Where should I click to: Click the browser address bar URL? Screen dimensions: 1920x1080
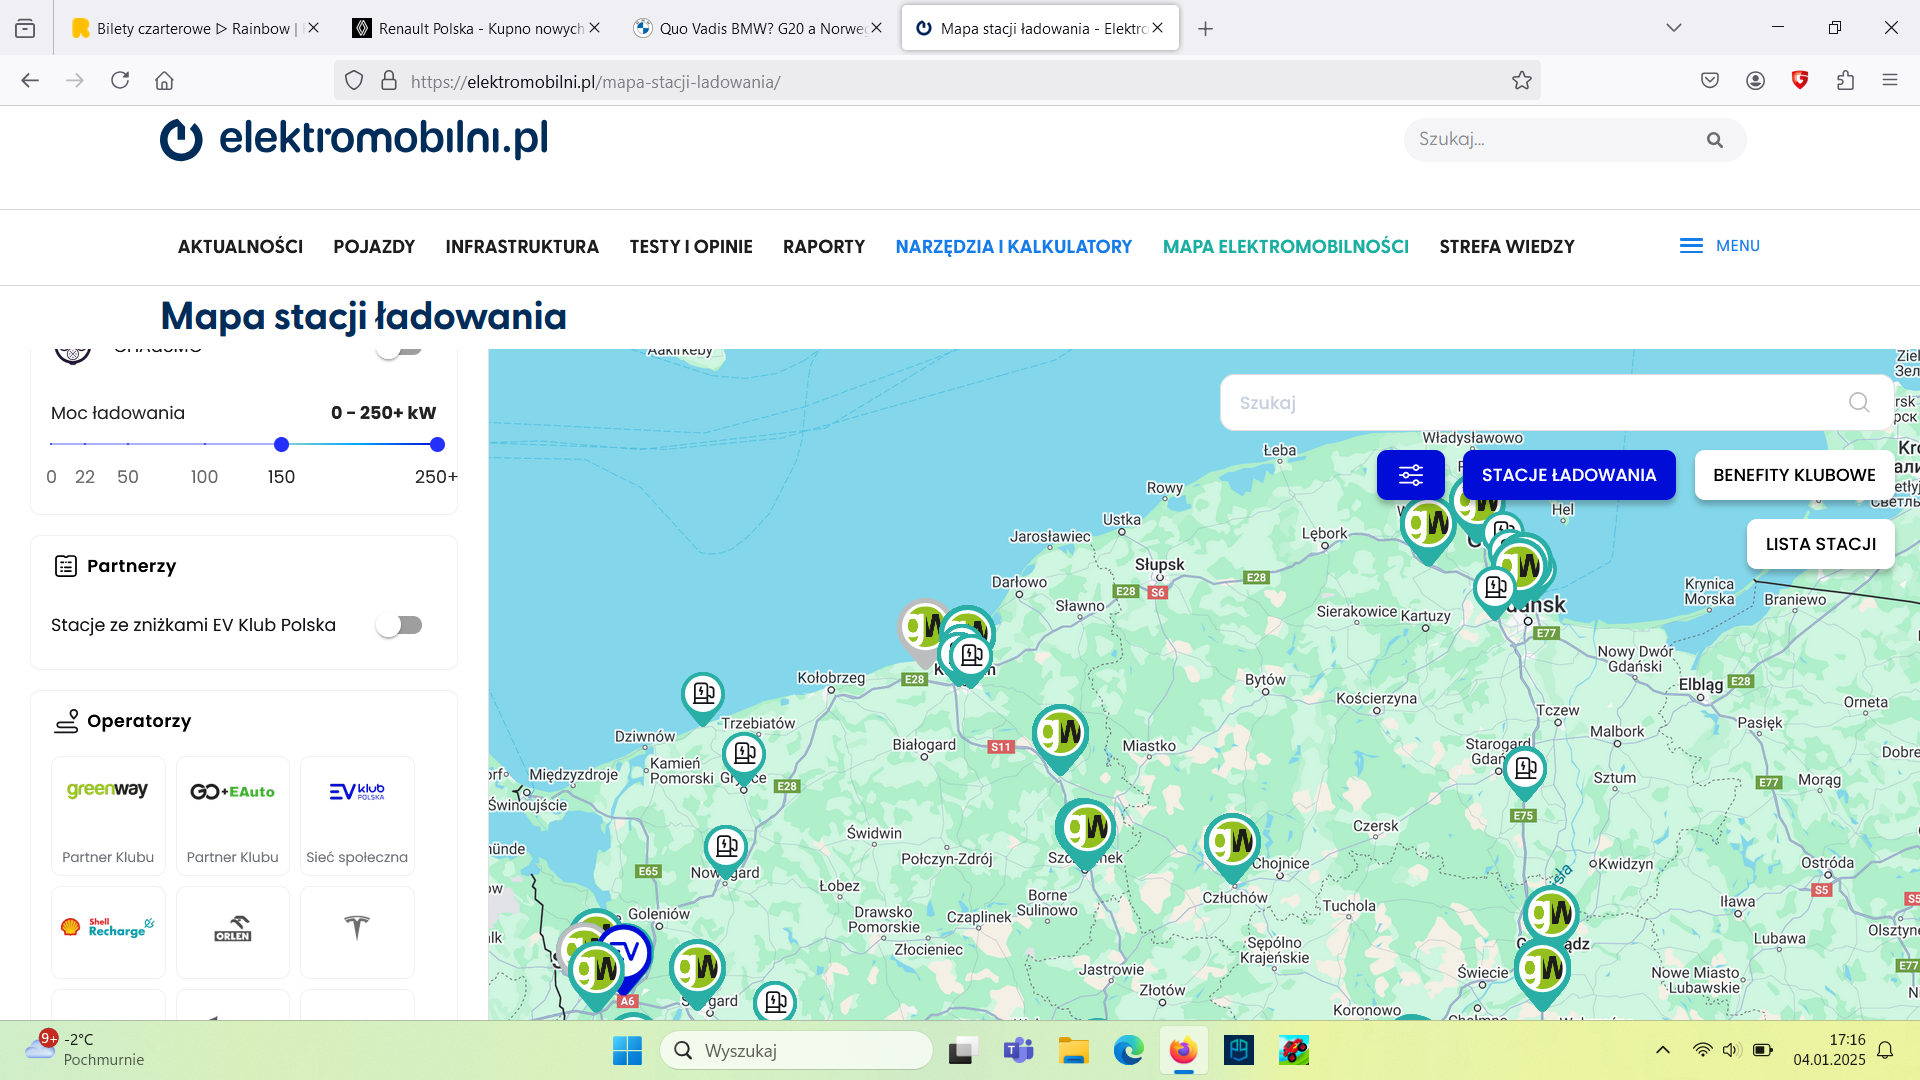595,82
